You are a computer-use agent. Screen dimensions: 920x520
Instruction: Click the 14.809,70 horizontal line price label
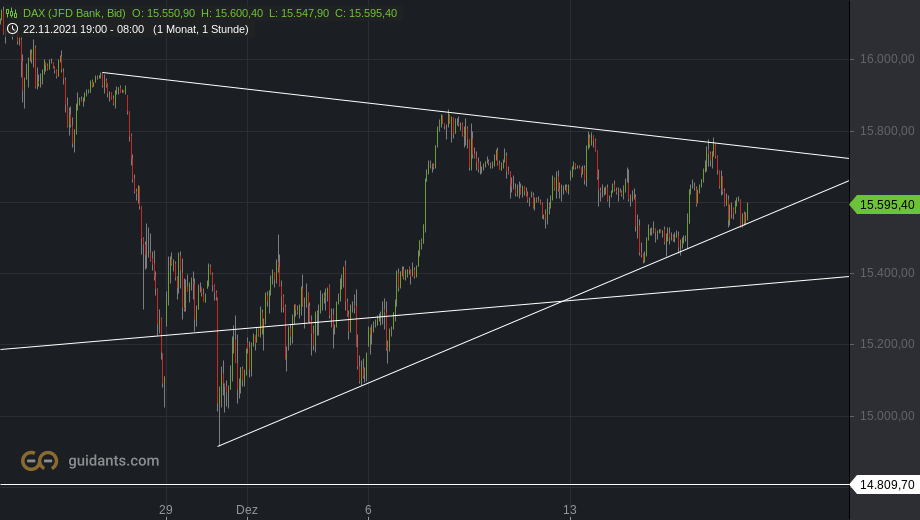pyautogui.click(x=884, y=485)
